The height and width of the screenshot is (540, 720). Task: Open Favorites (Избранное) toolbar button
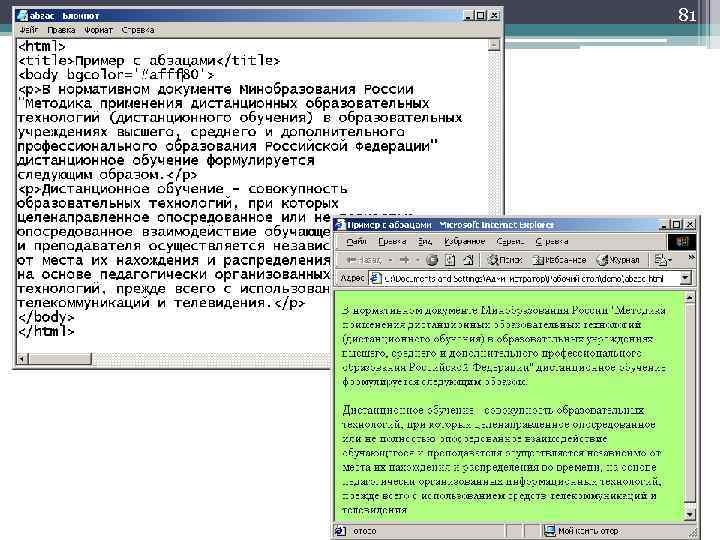coord(558,260)
